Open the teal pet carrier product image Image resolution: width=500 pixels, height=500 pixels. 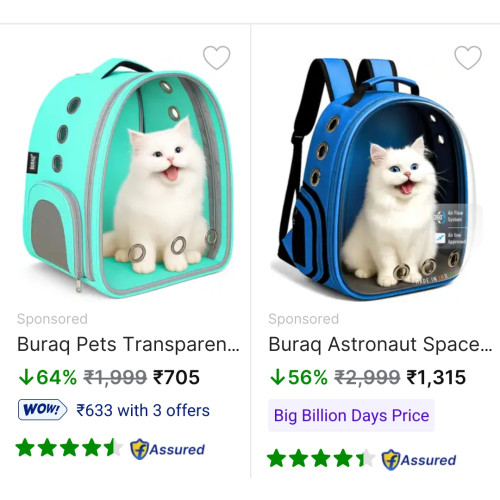[x=128, y=178]
